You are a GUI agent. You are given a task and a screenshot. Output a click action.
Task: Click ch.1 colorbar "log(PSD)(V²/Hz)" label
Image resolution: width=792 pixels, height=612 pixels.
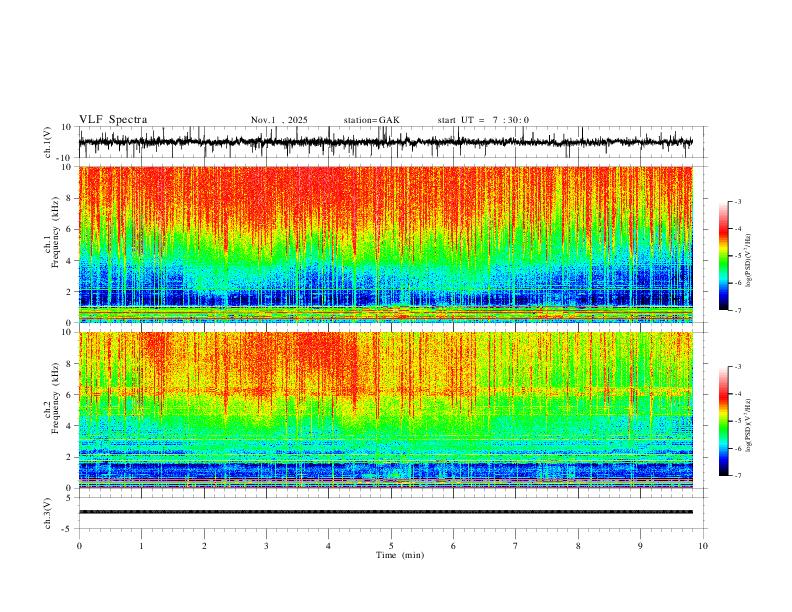click(748, 261)
